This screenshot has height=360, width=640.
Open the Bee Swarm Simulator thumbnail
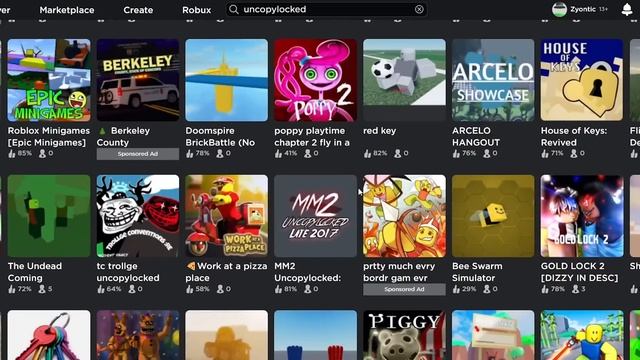(x=493, y=216)
